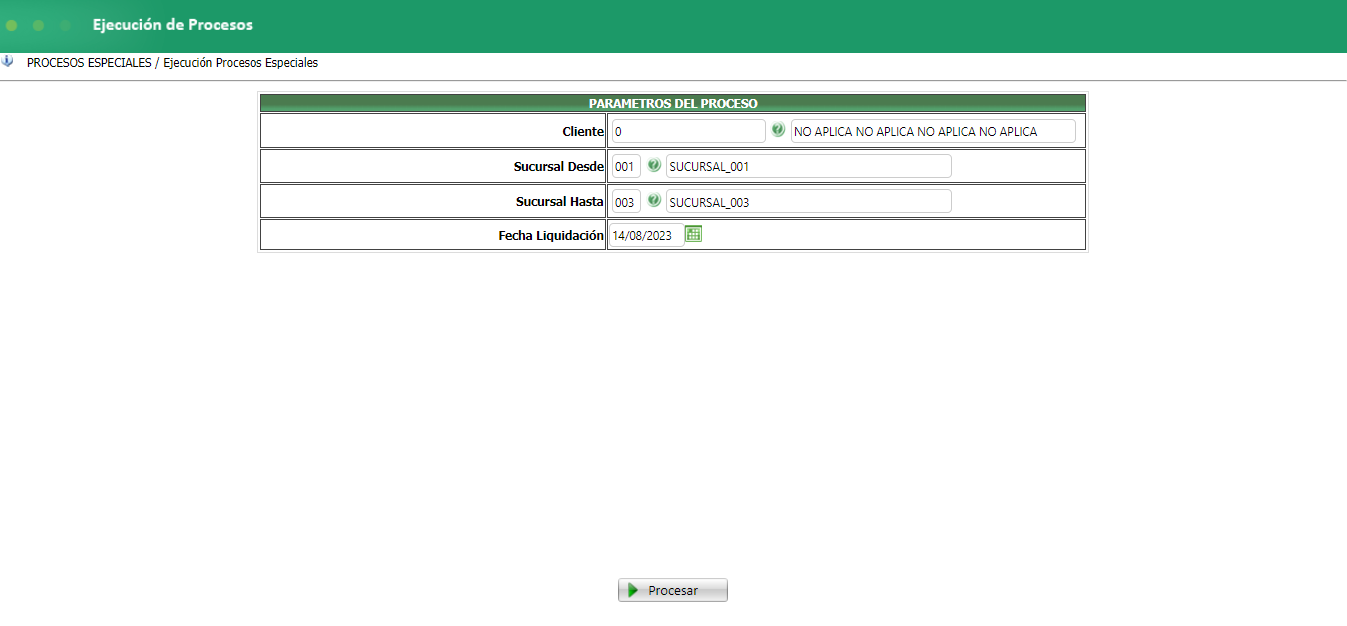Click the Procesar button
This screenshot has width=1347, height=626.
pyautogui.click(x=672, y=590)
